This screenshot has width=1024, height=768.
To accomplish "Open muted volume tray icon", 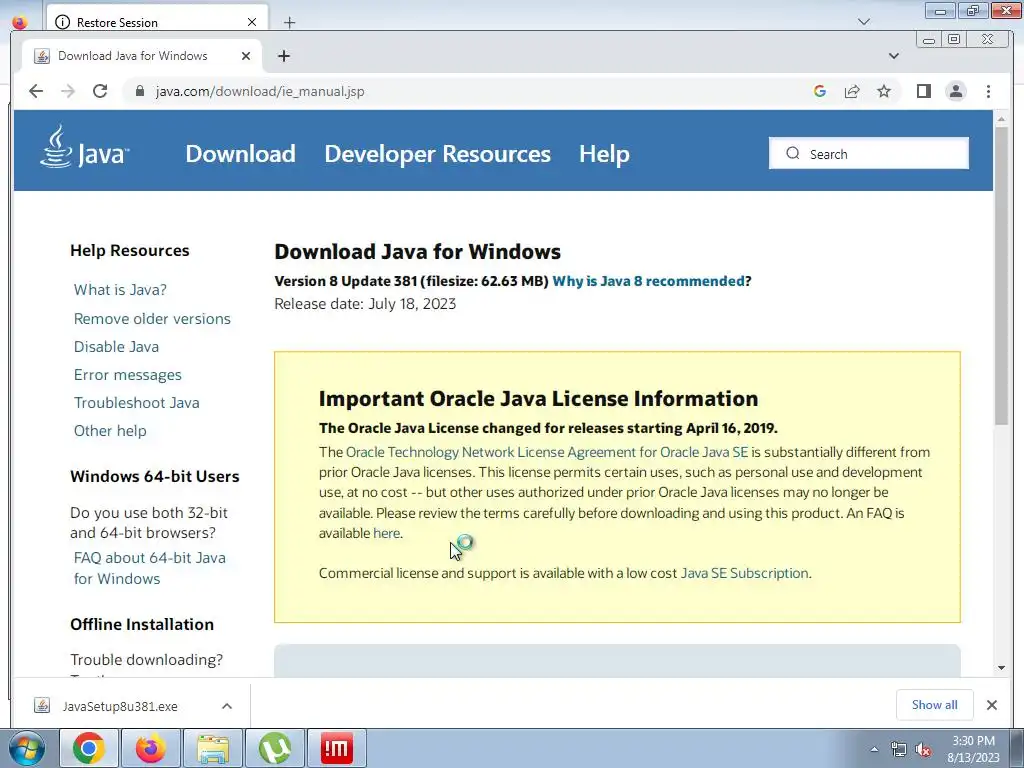I will coord(923,749).
